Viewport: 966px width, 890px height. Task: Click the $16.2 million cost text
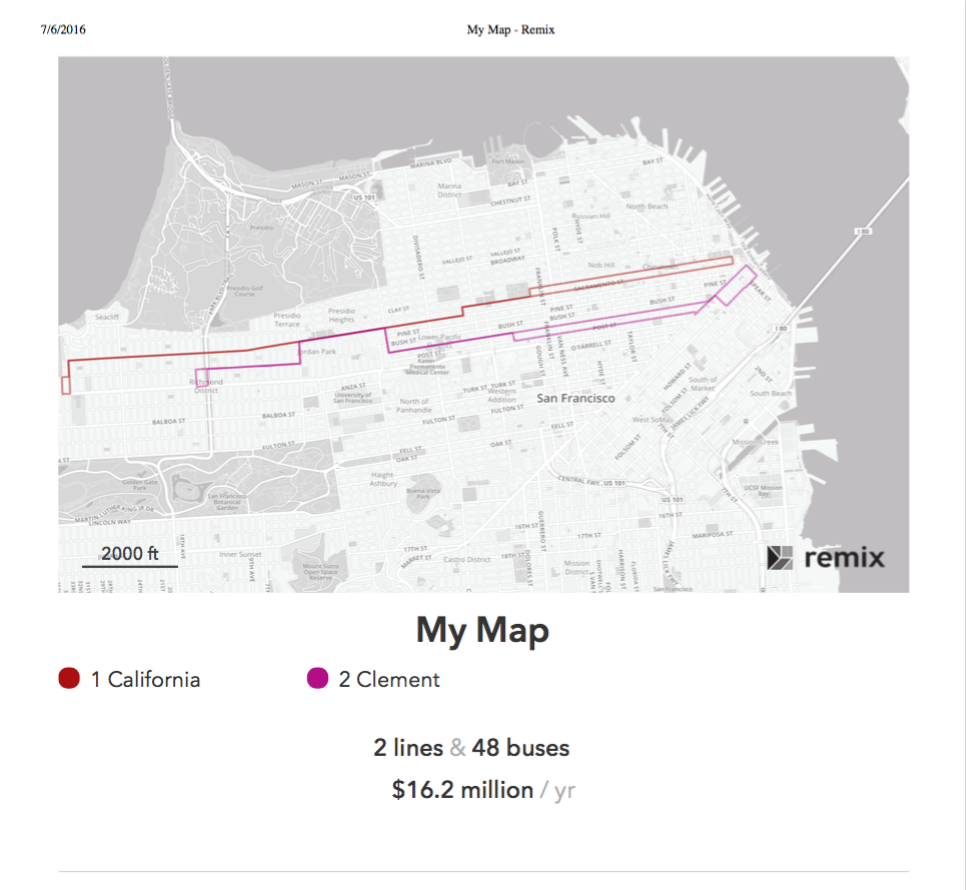click(x=463, y=790)
